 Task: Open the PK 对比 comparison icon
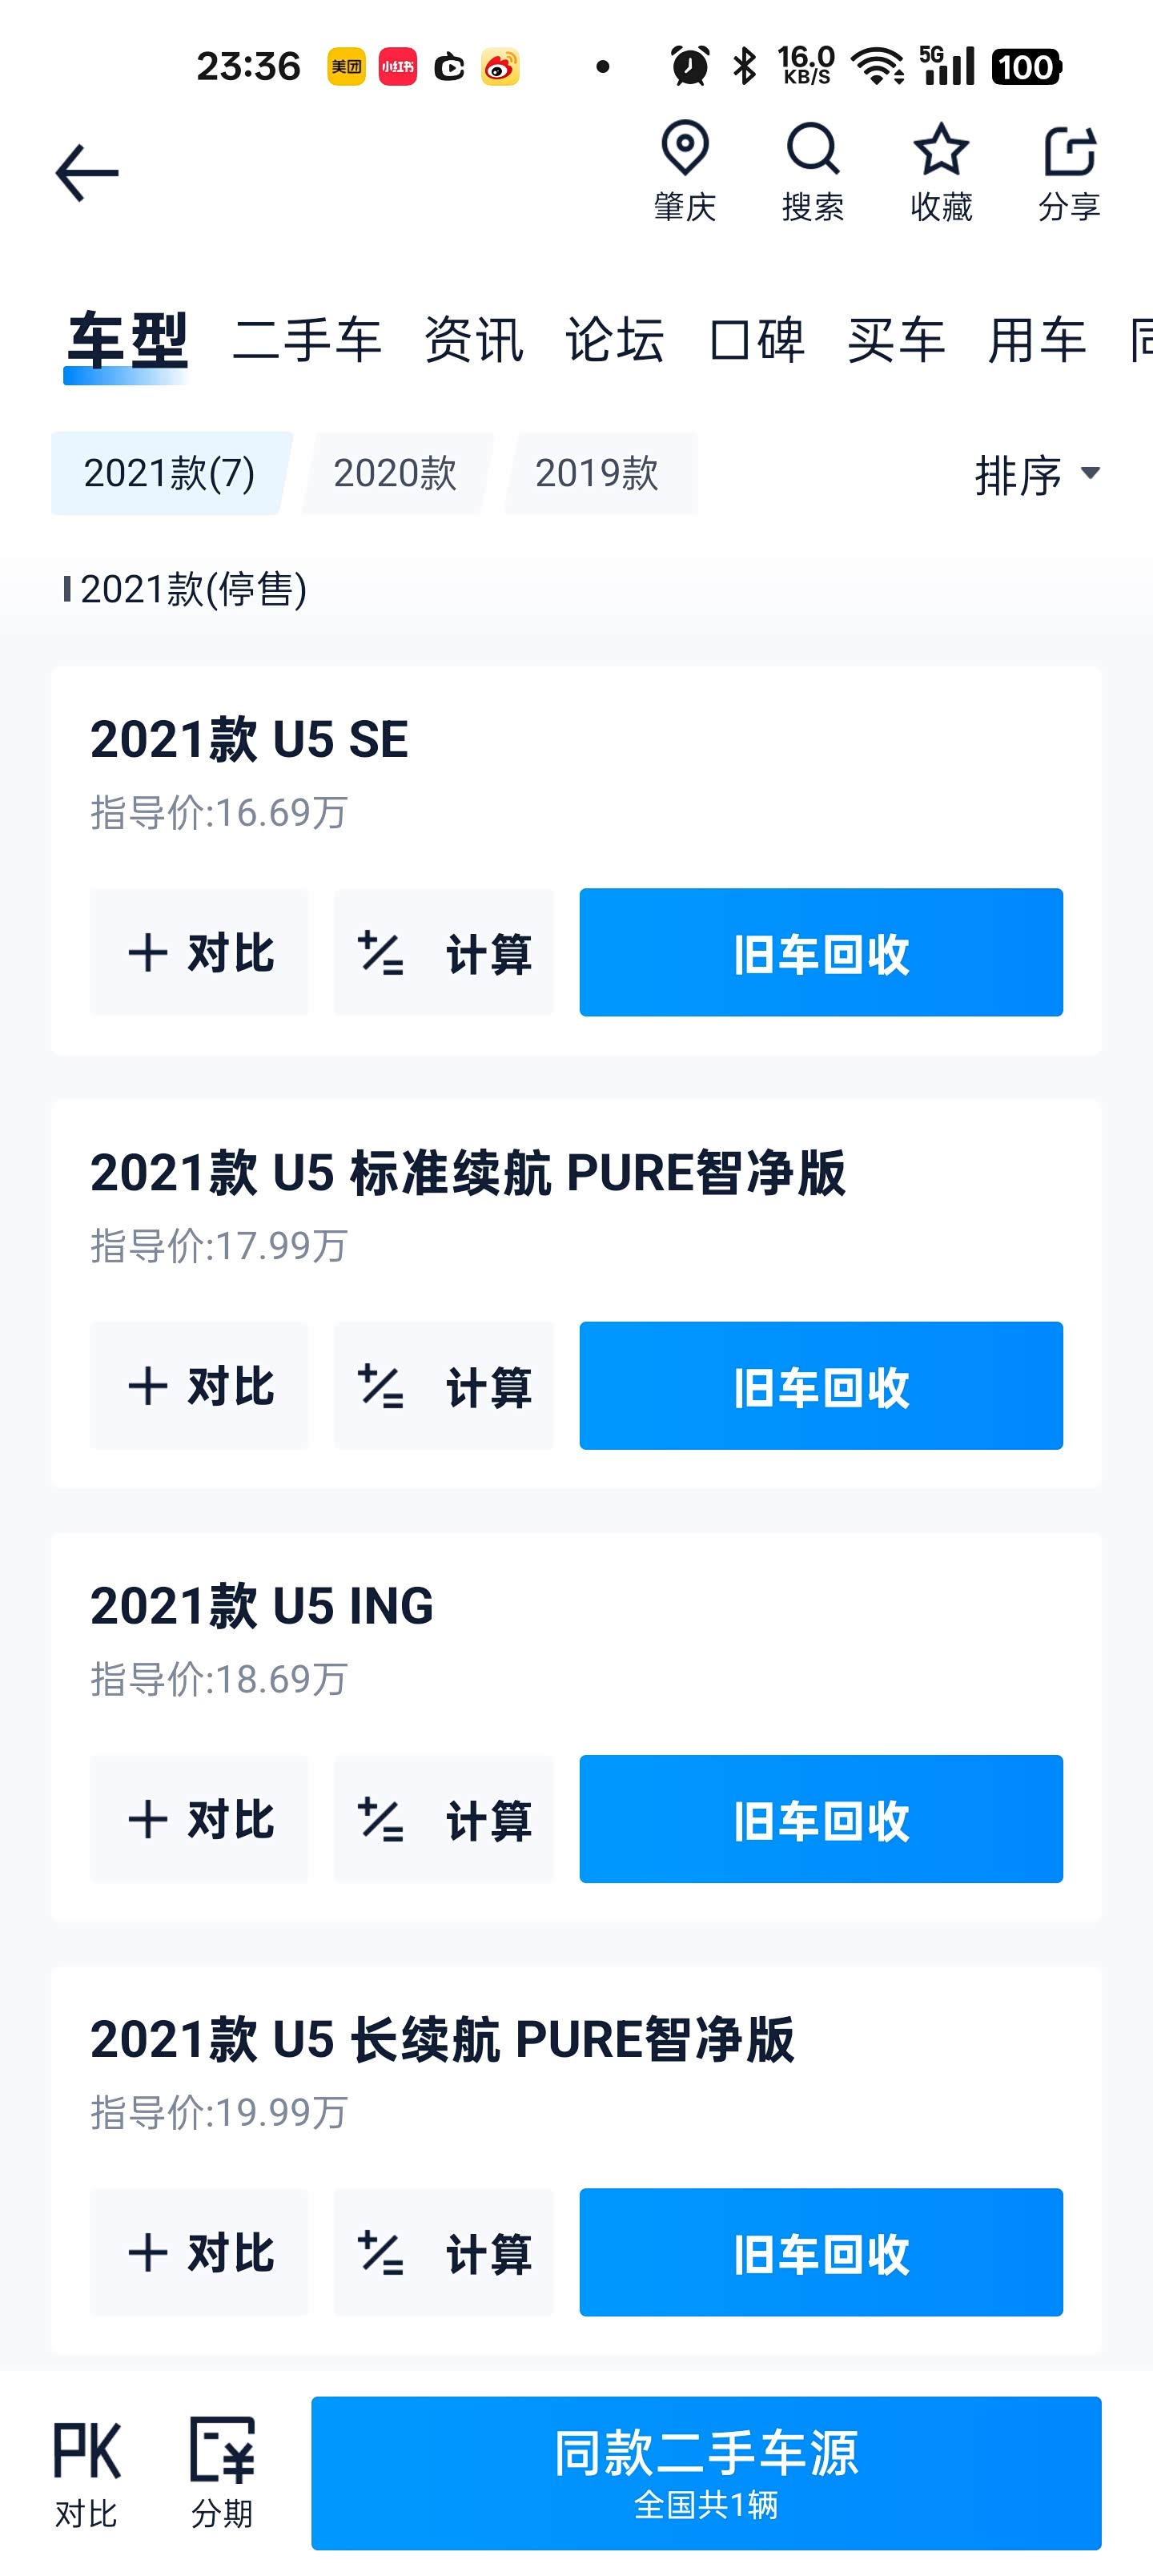pos(86,2472)
